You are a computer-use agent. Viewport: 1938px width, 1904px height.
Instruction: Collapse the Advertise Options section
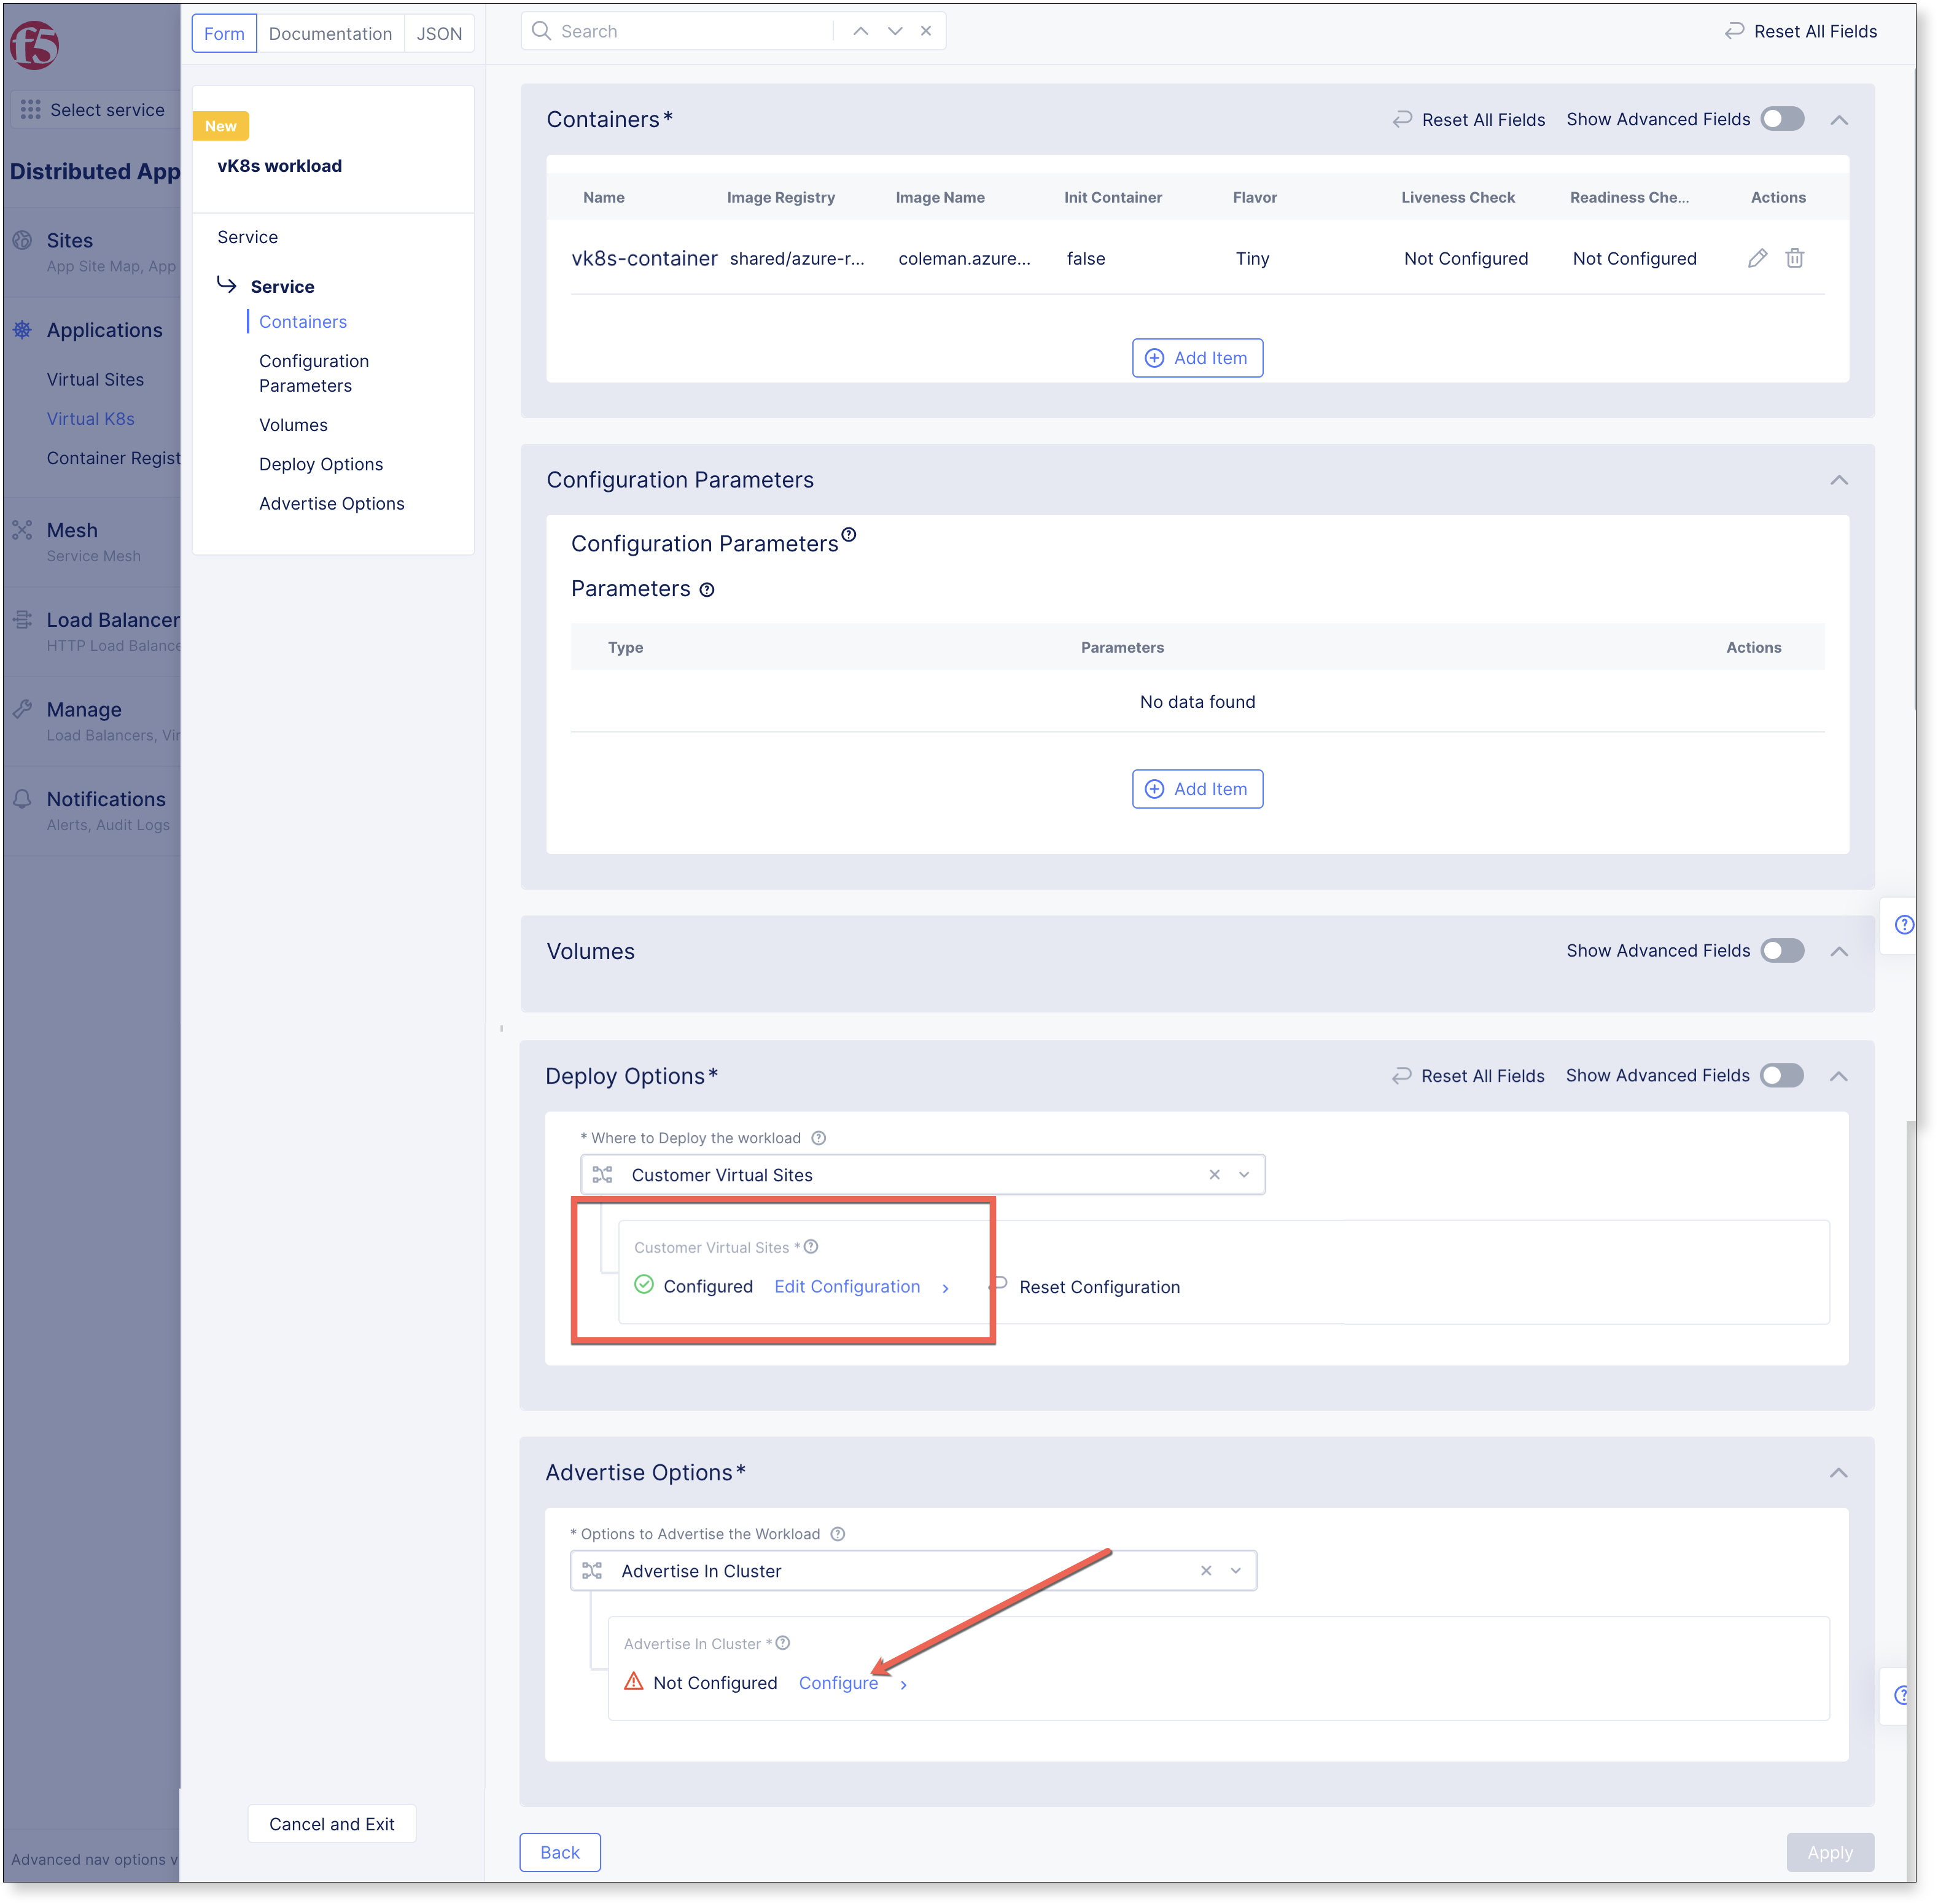coord(1839,1473)
